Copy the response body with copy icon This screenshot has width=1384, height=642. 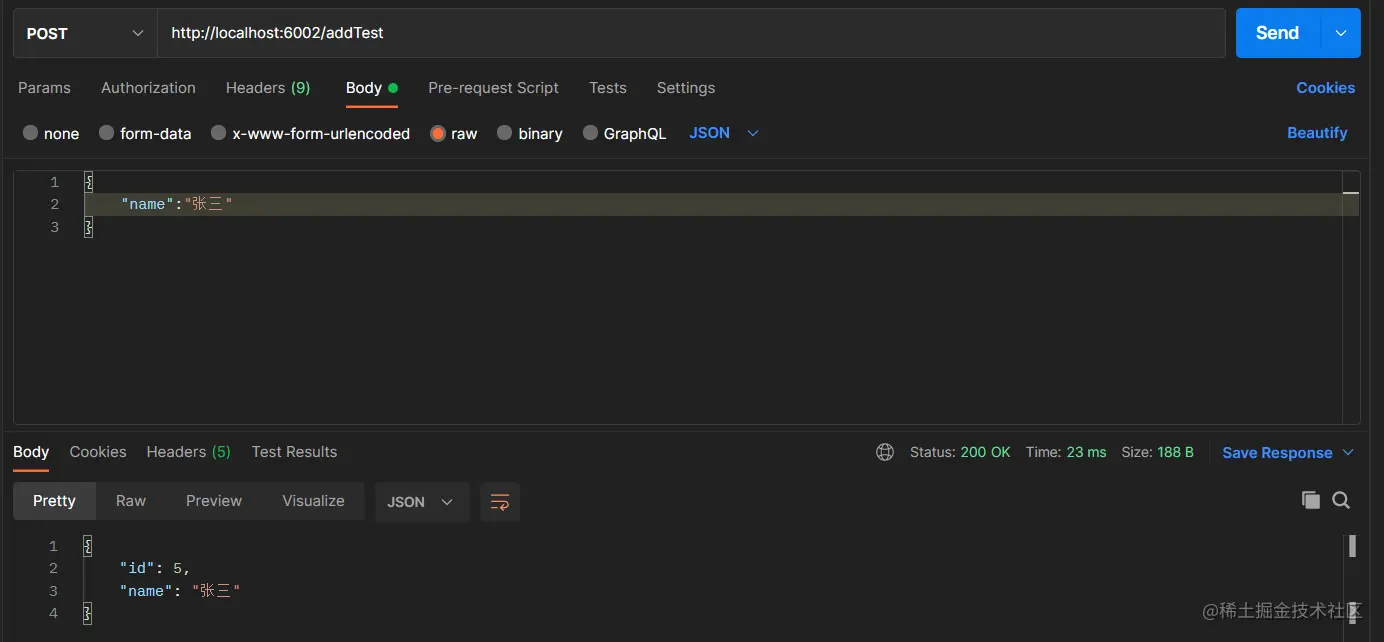pos(1310,500)
